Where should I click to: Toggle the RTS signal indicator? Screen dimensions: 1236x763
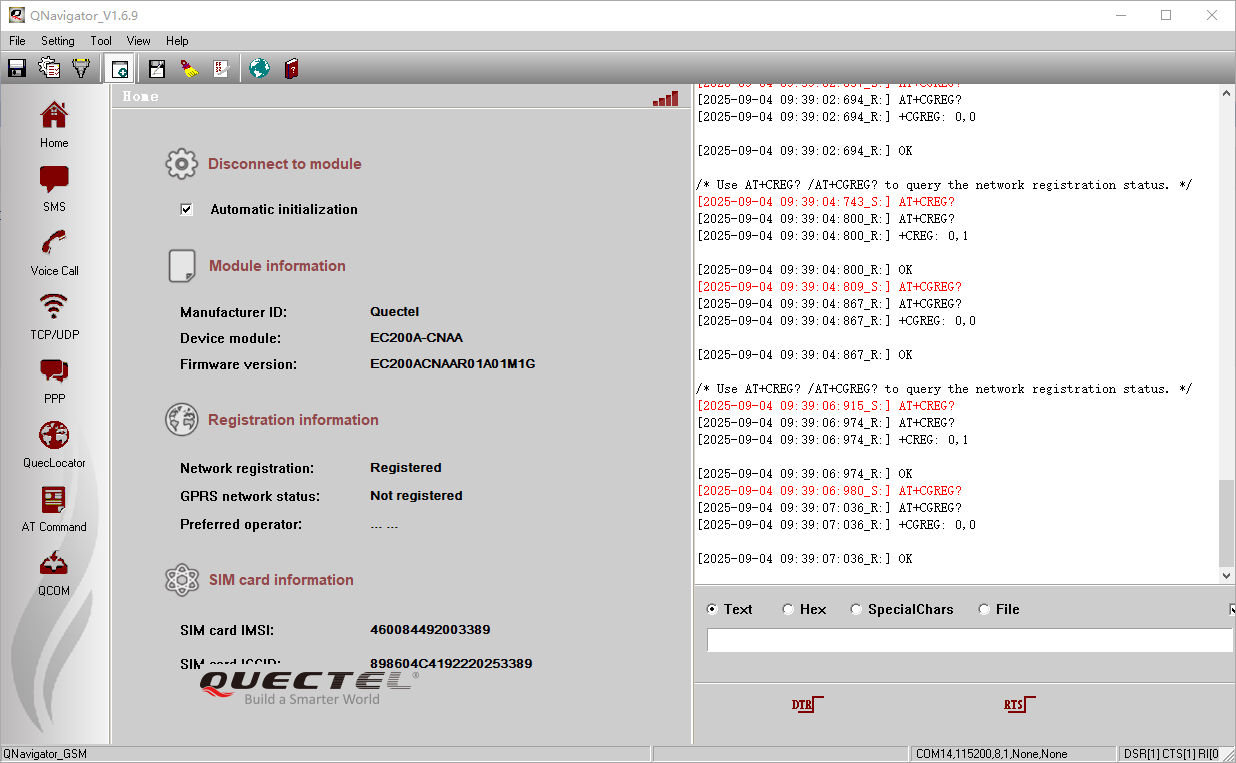[1019, 704]
